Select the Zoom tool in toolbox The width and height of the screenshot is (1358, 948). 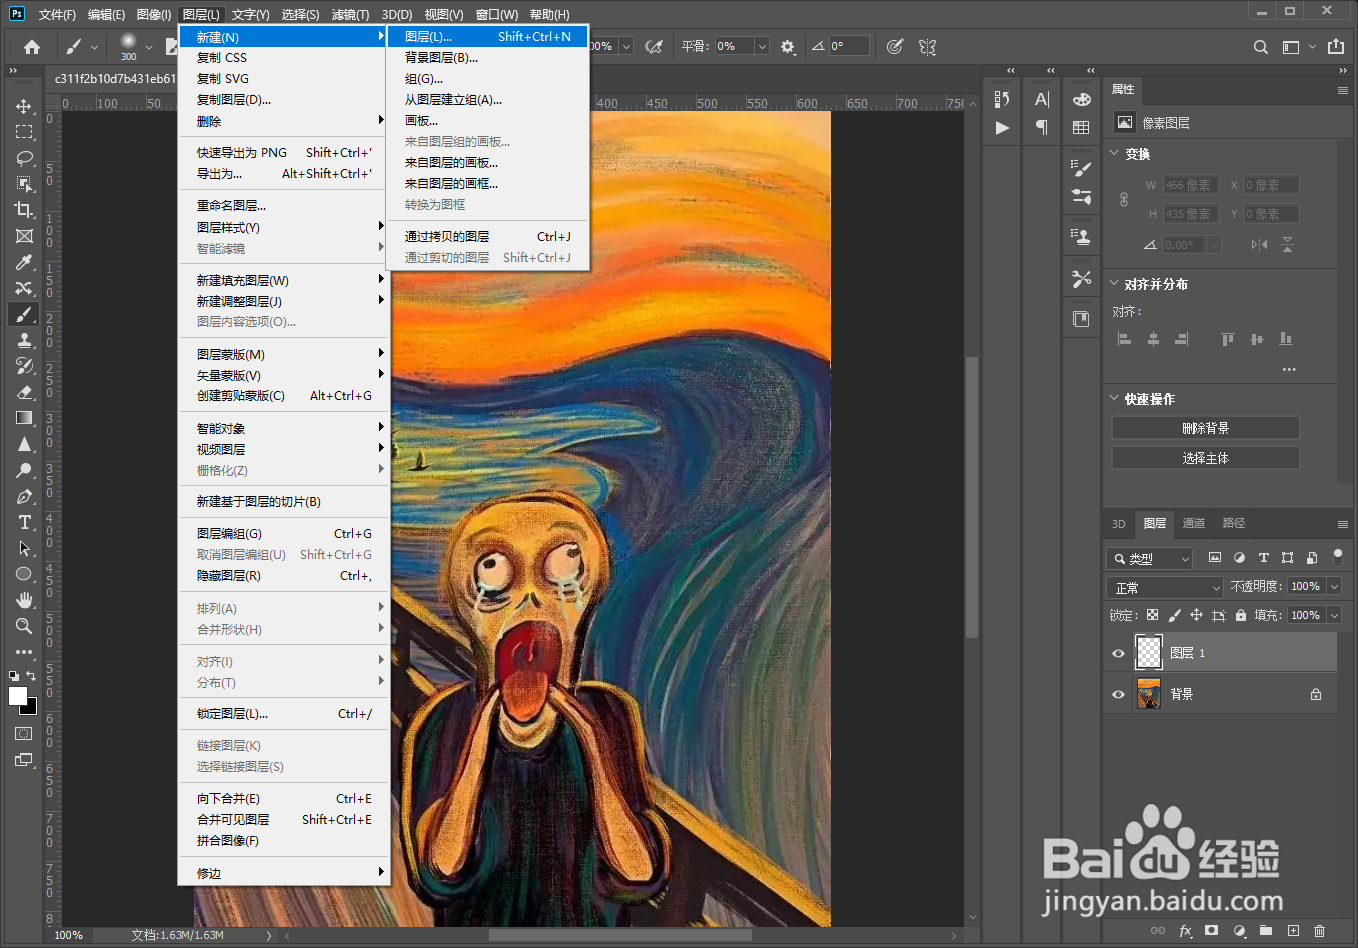point(24,626)
